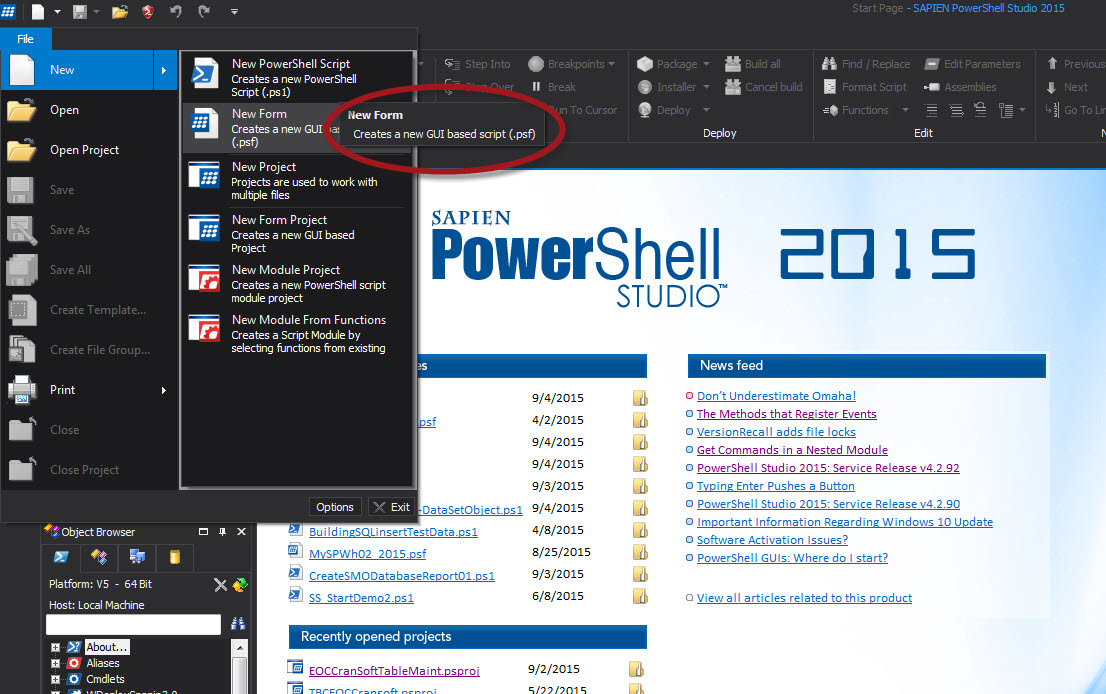Click the Object Browser tree scroll-up arrow

pyautogui.click(x=240, y=647)
